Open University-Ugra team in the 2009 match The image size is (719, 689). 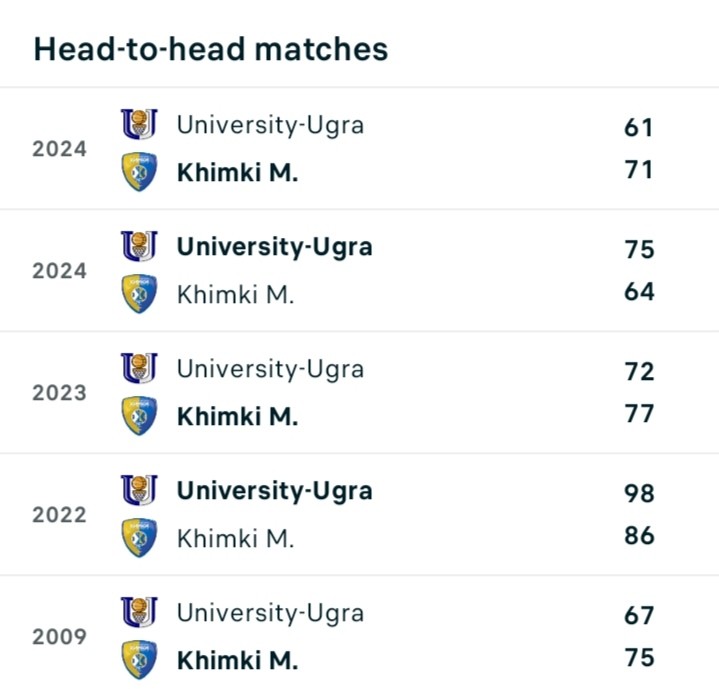tap(270, 613)
